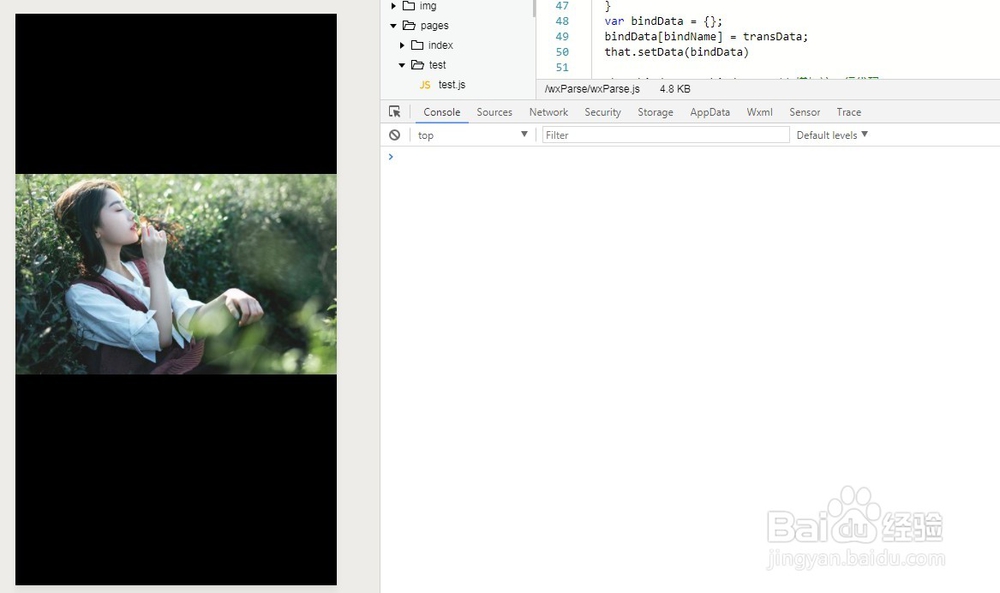Switch to the Wxml tab
Screen dimensions: 1000x593
point(760,112)
